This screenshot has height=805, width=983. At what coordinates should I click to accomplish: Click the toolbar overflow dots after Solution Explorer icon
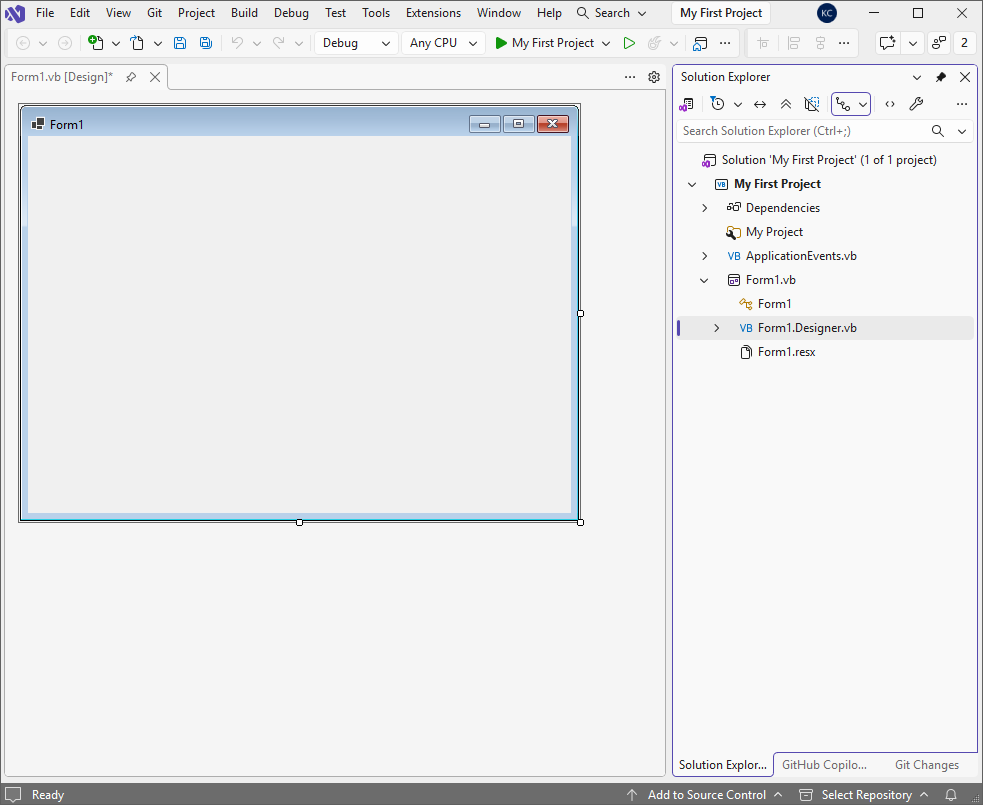(725, 43)
